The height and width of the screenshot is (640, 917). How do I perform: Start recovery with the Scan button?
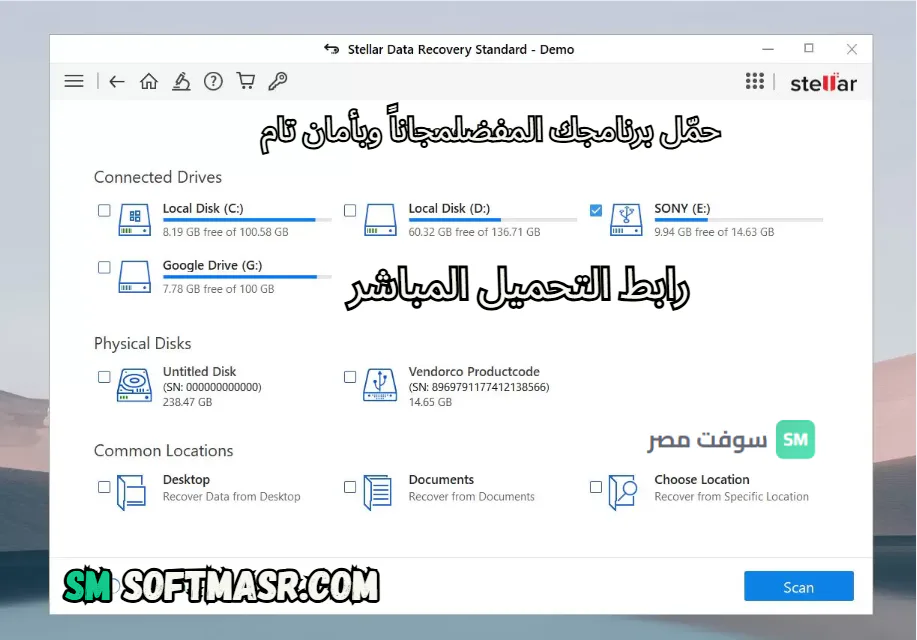click(798, 586)
